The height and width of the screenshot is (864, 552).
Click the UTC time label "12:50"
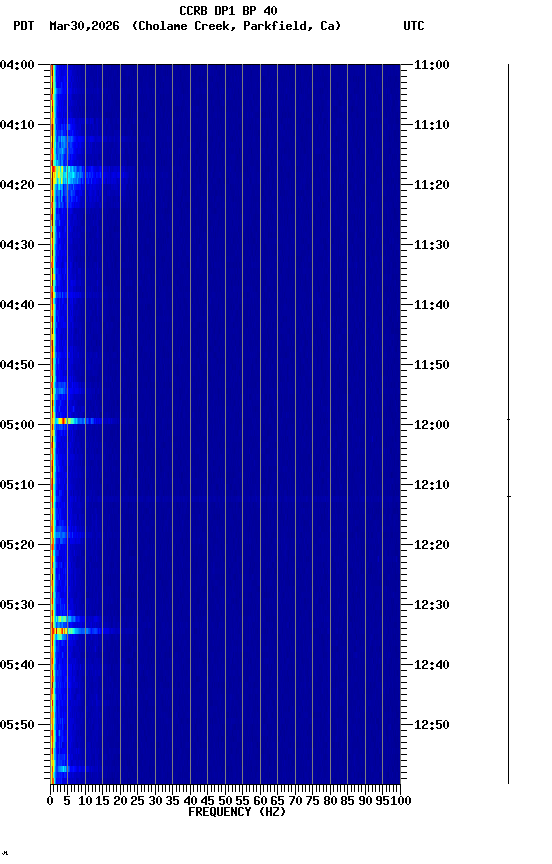tap(431, 726)
